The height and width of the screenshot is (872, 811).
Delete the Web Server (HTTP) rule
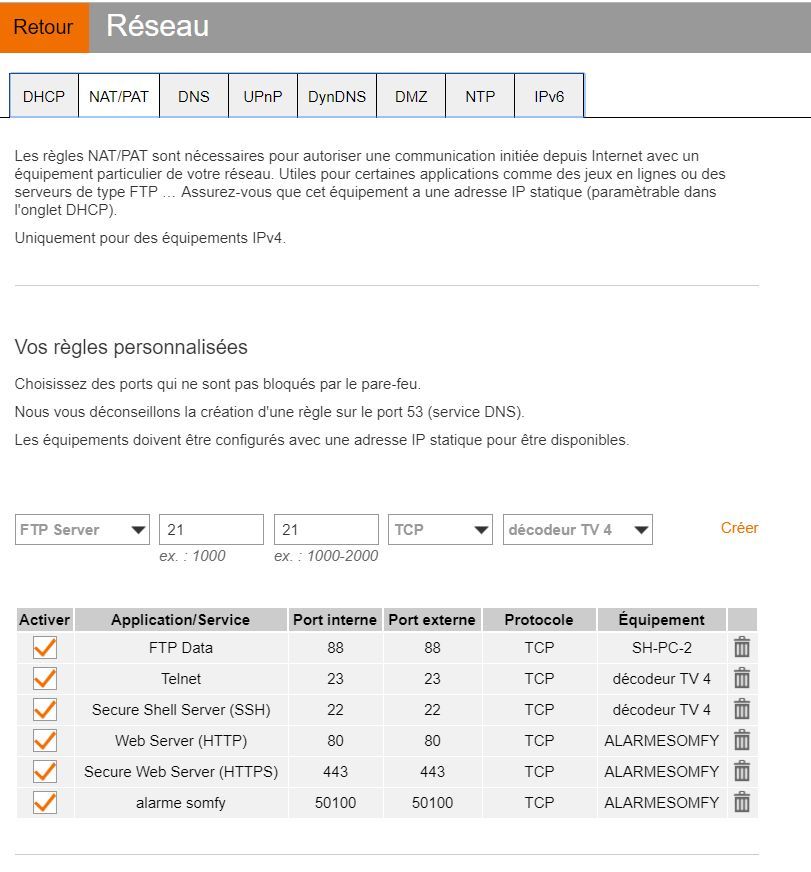742,741
